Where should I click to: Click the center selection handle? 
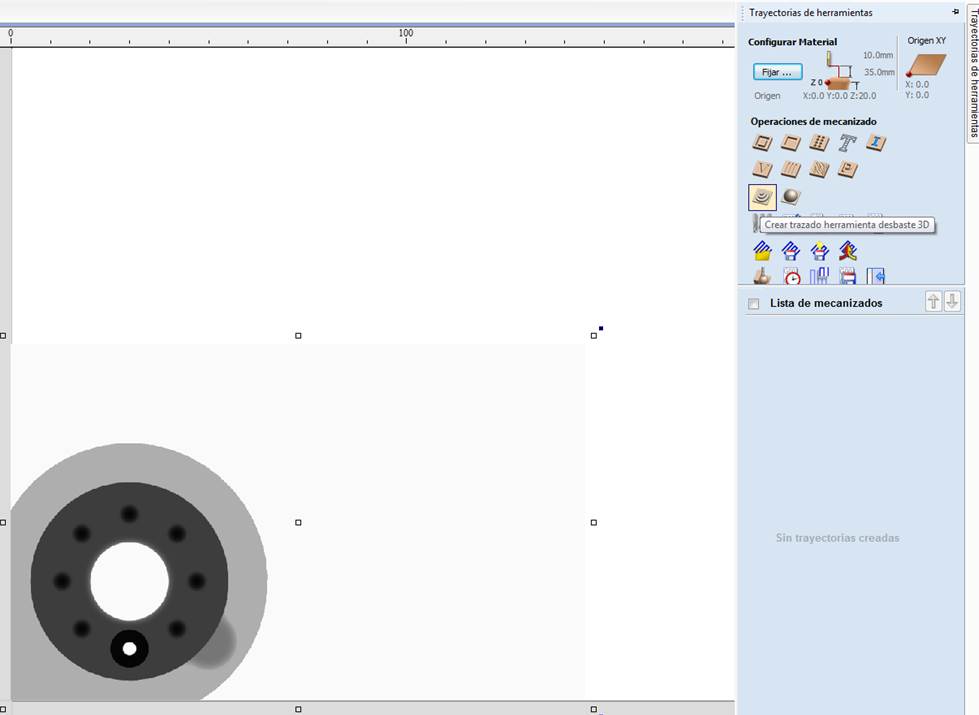pos(298,523)
